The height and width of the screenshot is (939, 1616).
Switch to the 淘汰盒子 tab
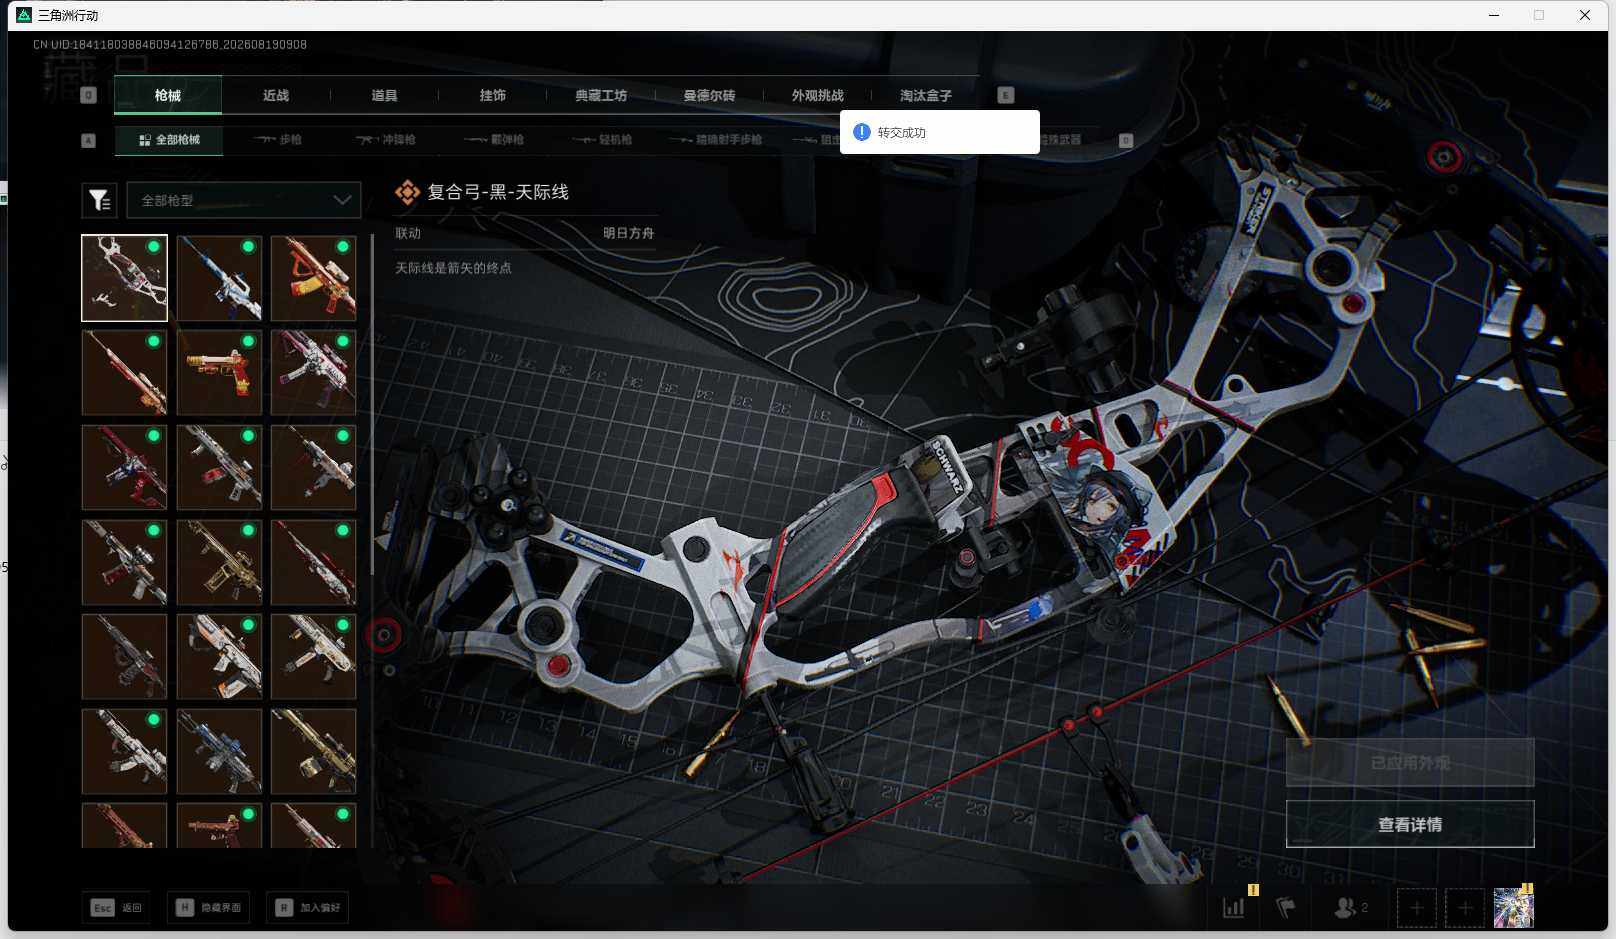tap(926, 95)
